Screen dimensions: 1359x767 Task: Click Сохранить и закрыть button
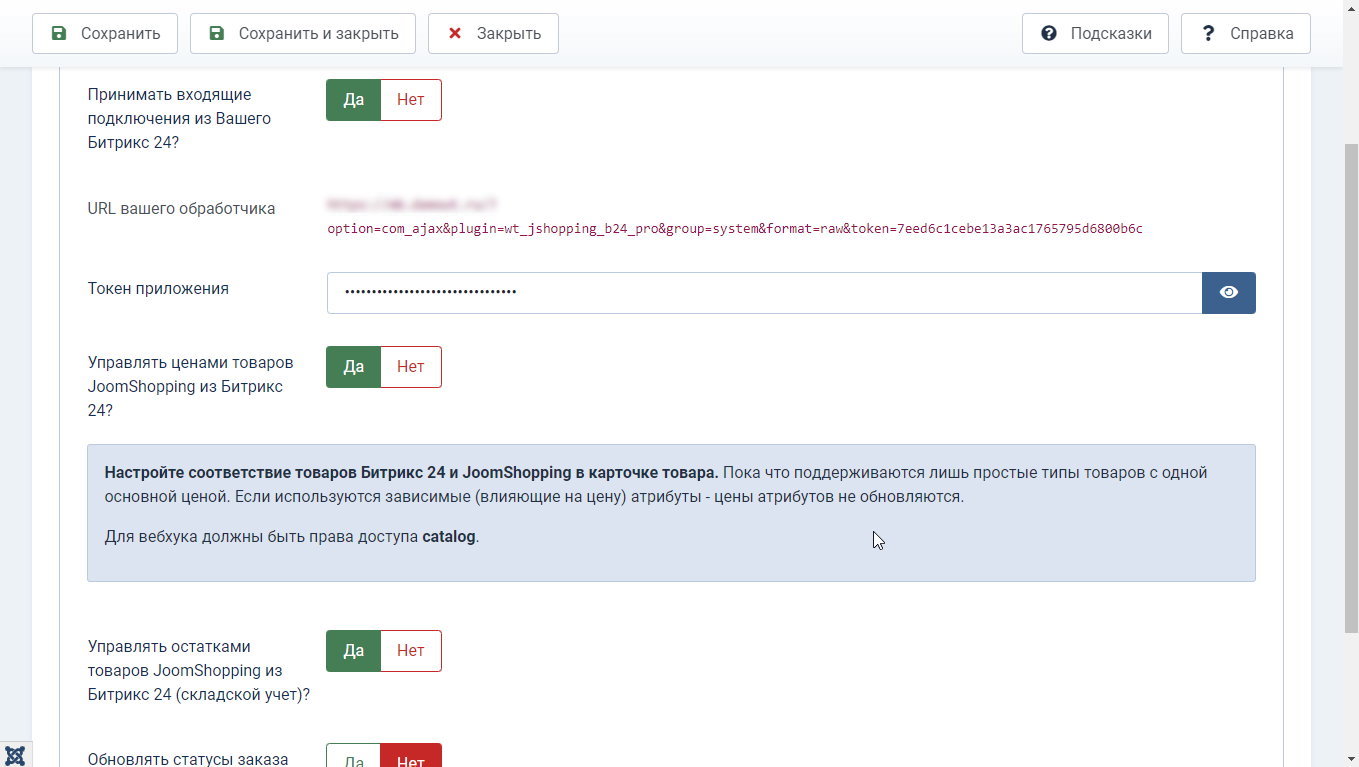[302, 33]
